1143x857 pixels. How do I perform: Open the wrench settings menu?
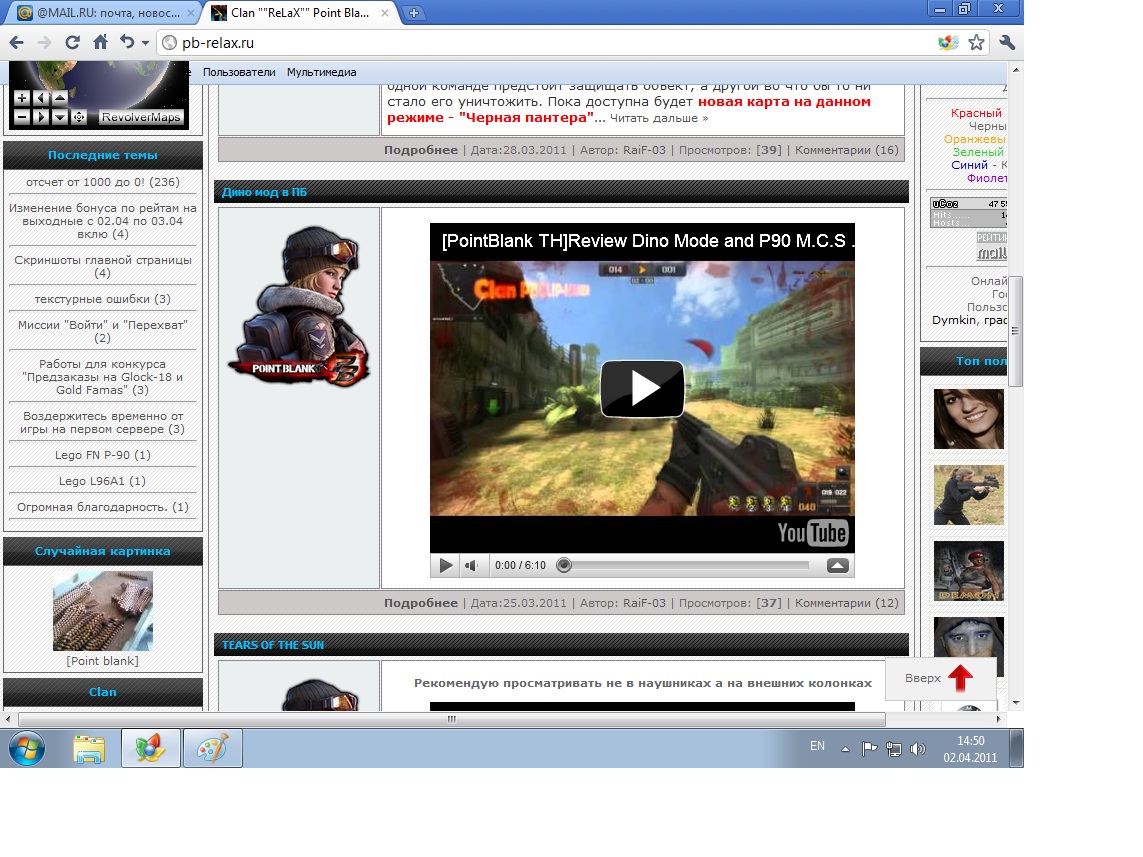(1006, 43)
